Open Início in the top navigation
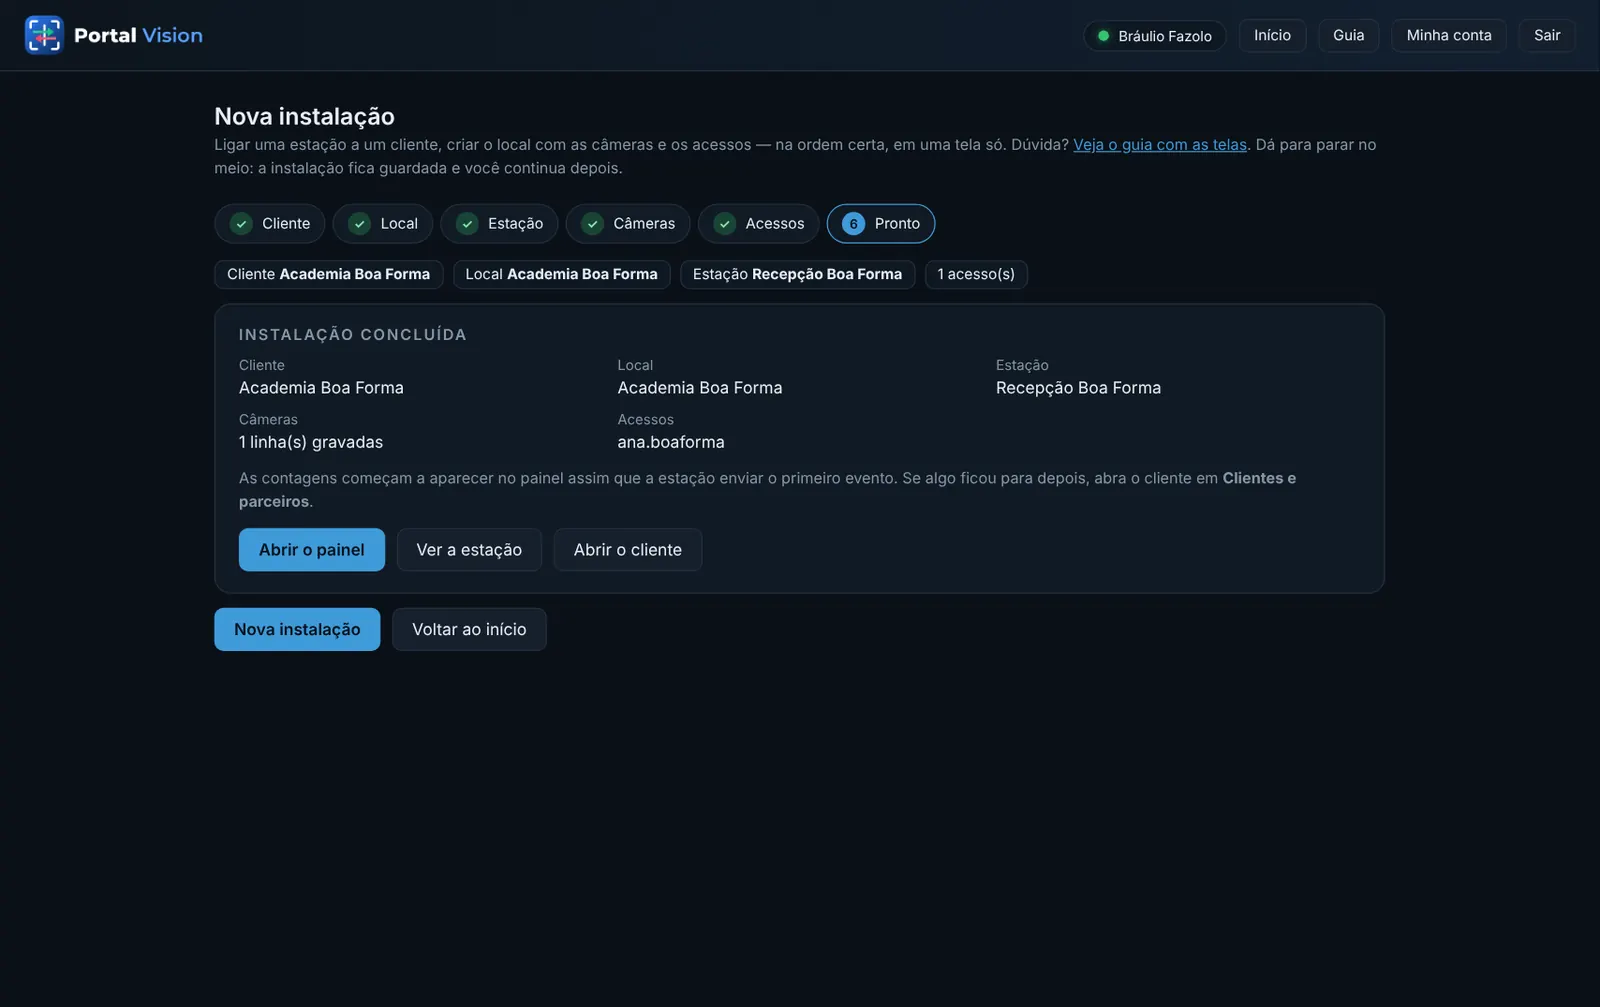 pos(1272,35)
